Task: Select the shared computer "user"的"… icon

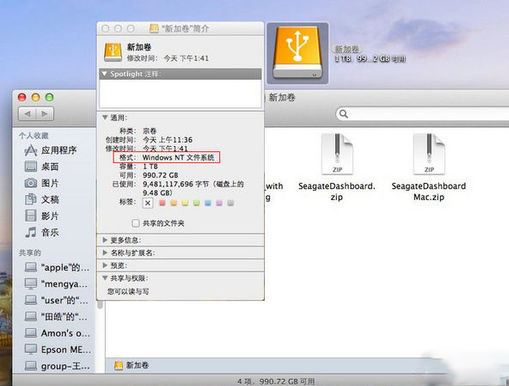Action: pyautogui.click(x=31, y=300)
